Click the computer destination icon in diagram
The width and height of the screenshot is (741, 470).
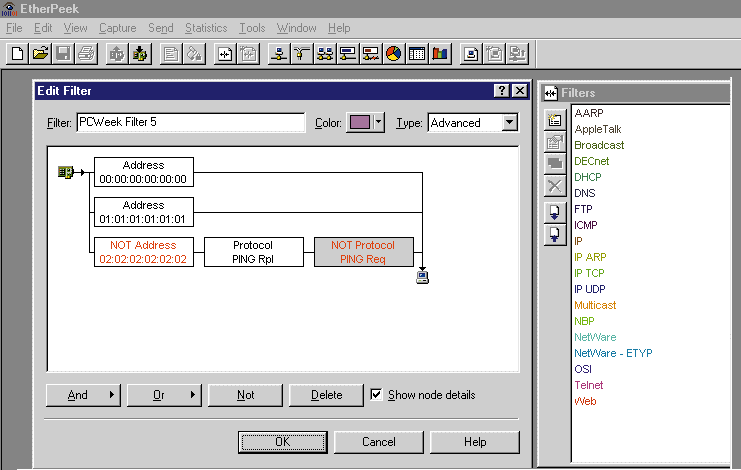[x=422, y=277]
